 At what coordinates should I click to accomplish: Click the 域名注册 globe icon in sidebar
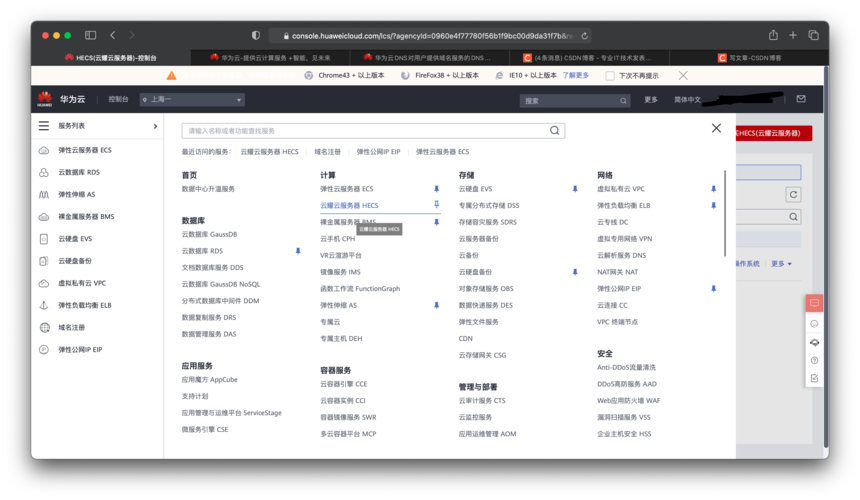tap(44, 327)
